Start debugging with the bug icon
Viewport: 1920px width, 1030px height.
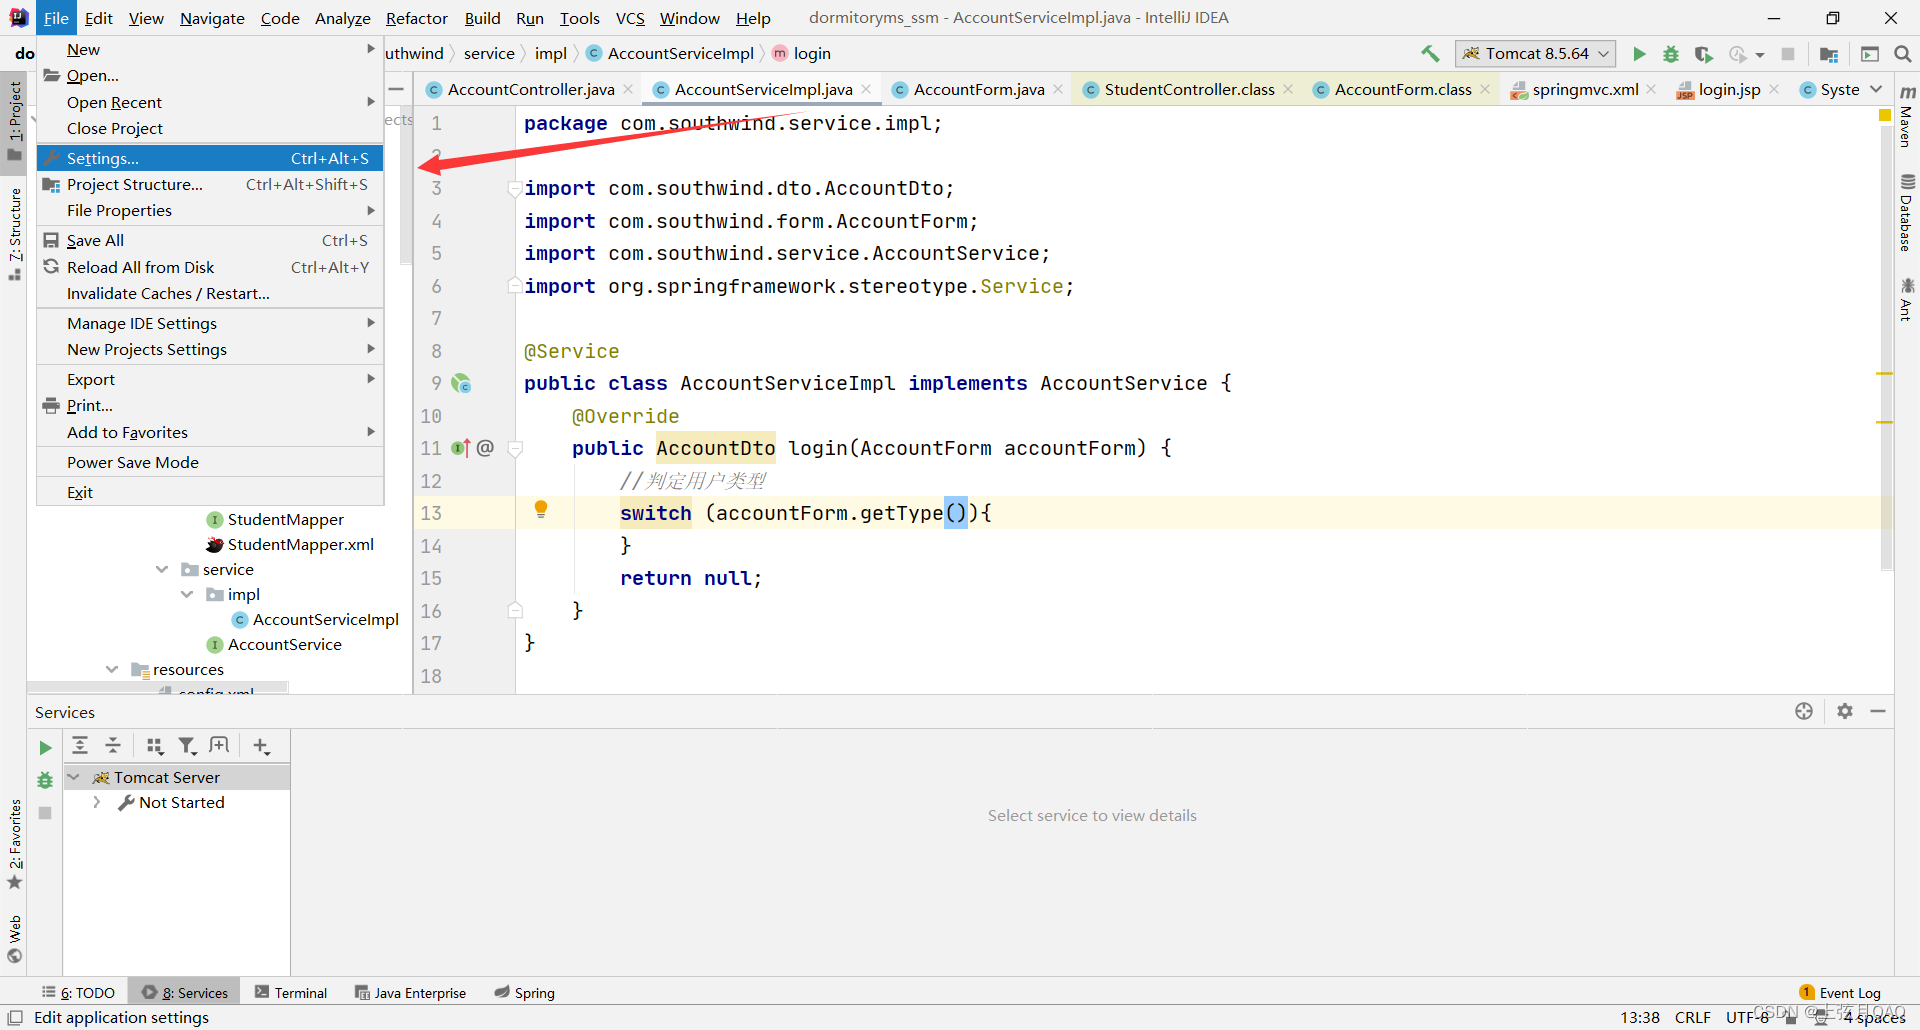(1671, 54)
